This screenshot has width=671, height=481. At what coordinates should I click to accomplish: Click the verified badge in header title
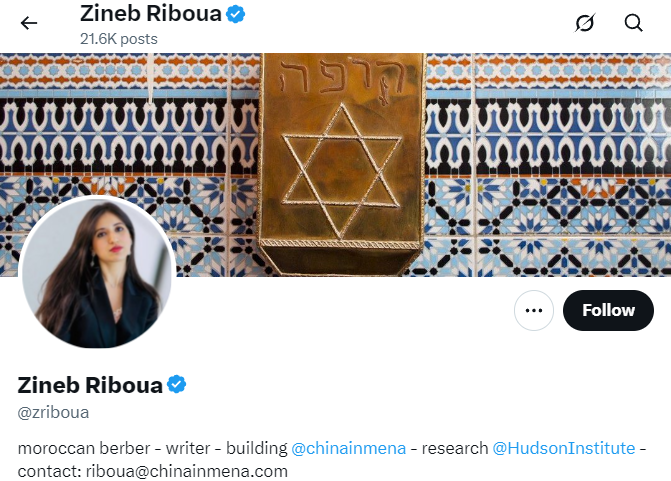(235, 14)
